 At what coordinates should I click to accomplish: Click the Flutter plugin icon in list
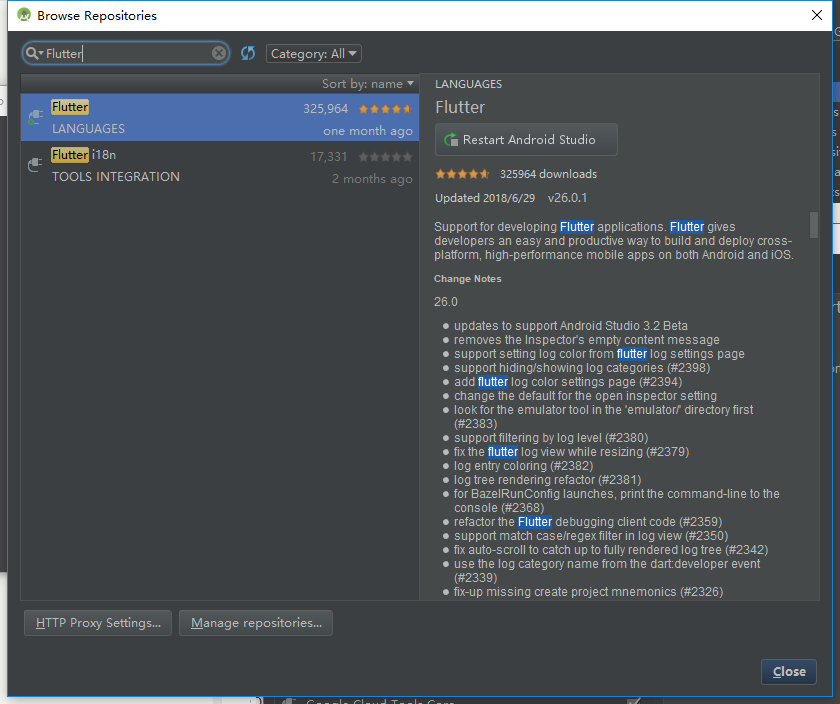point(35,117)
